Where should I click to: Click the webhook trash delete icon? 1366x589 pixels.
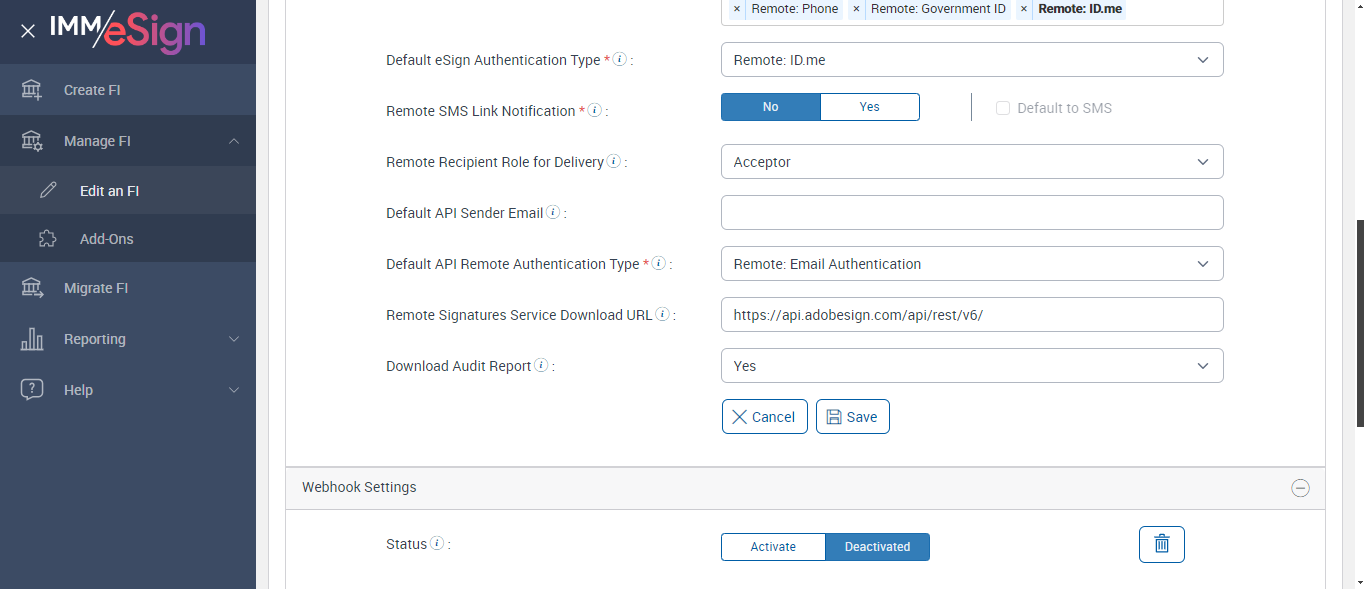coord(1161,544)
